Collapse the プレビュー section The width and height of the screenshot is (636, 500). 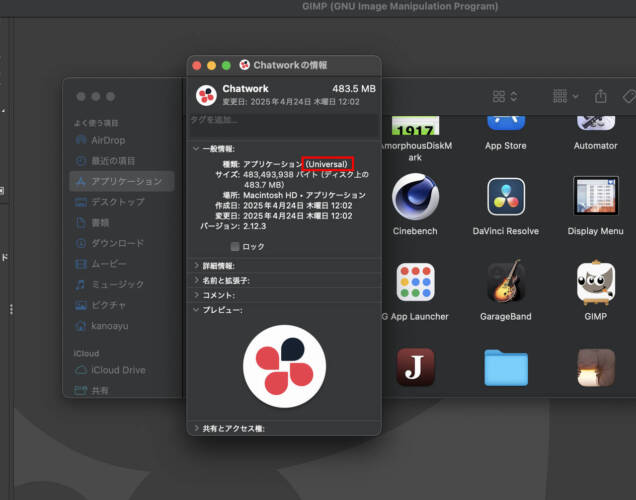tap(196, 310)
